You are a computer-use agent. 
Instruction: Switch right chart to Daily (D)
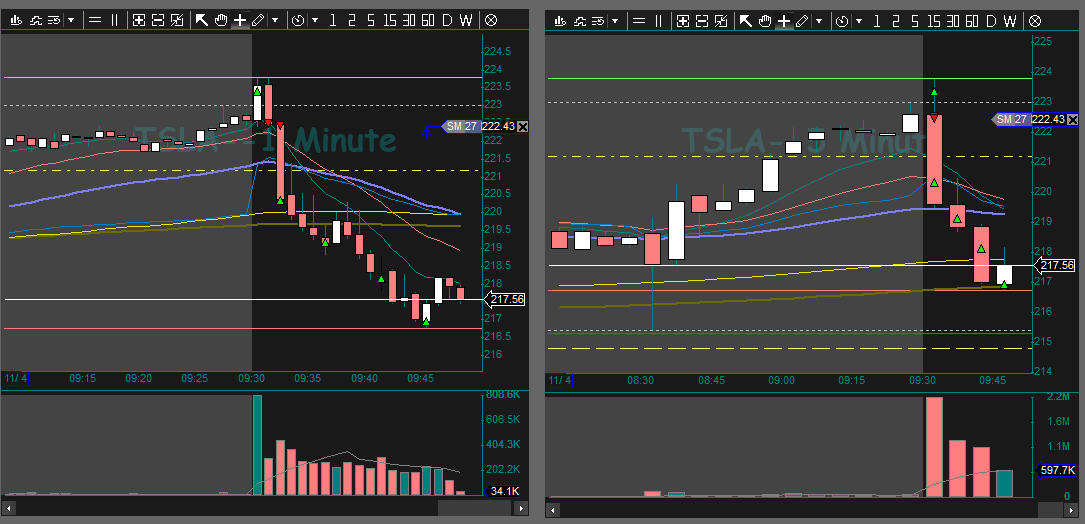(991, 21)
